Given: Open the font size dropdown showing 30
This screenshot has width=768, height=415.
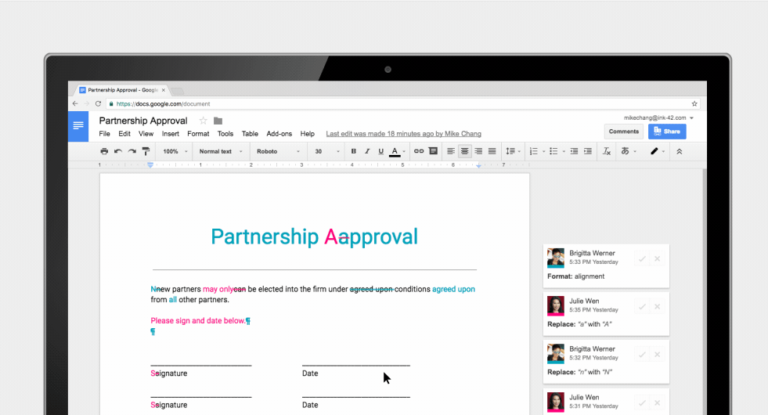Looking at the screenshot, I should [x=327, y=151].
